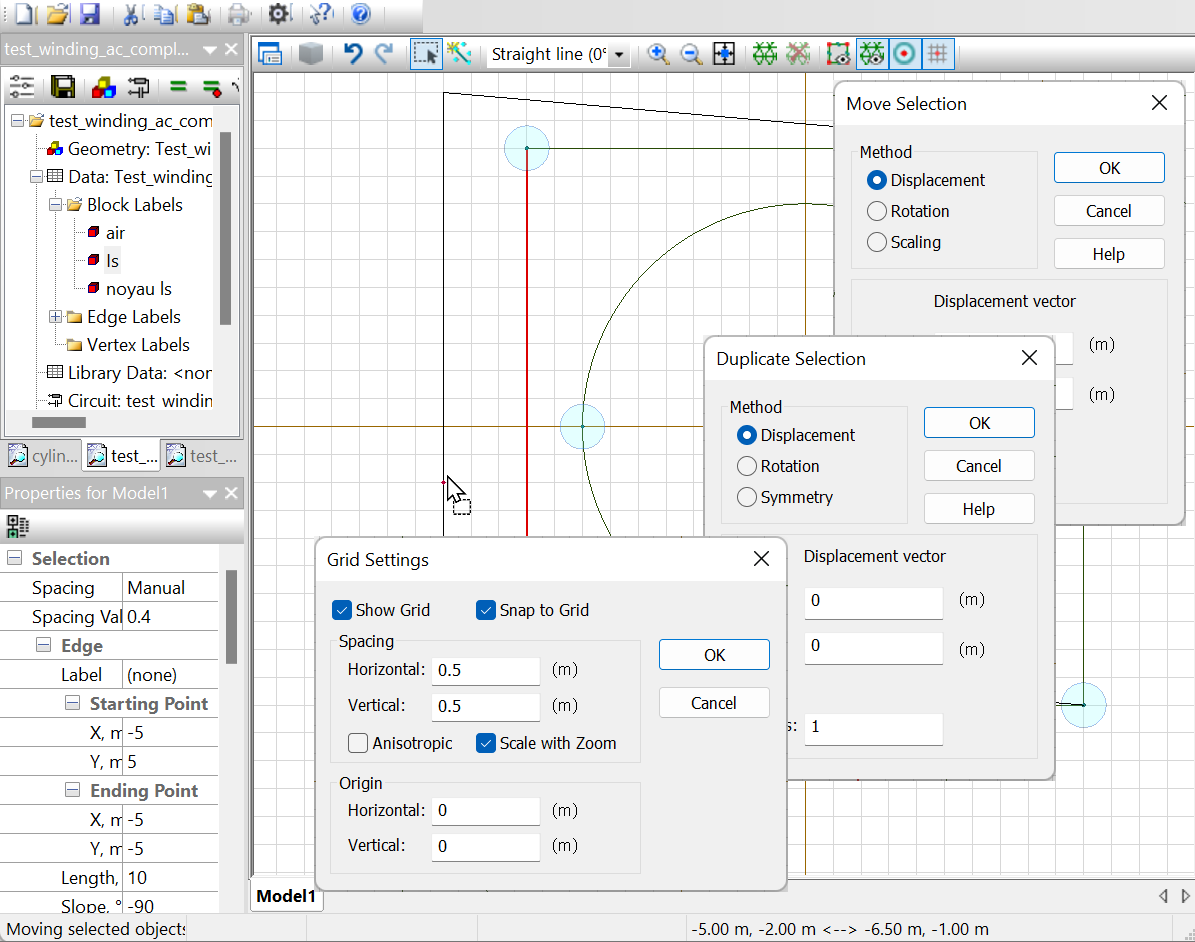Viewport: 1195px width, 942px height.
Task: Click the Cut scissors icon
Action: pos(131,14)
